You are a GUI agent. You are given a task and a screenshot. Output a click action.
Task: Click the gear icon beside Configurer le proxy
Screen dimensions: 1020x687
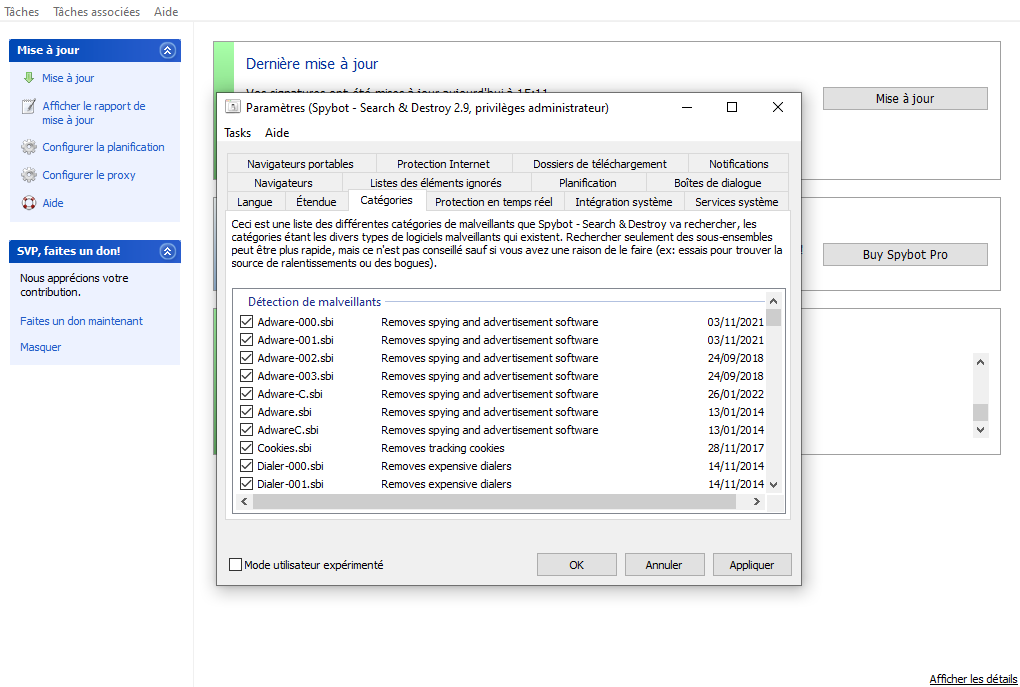[29, 175]
